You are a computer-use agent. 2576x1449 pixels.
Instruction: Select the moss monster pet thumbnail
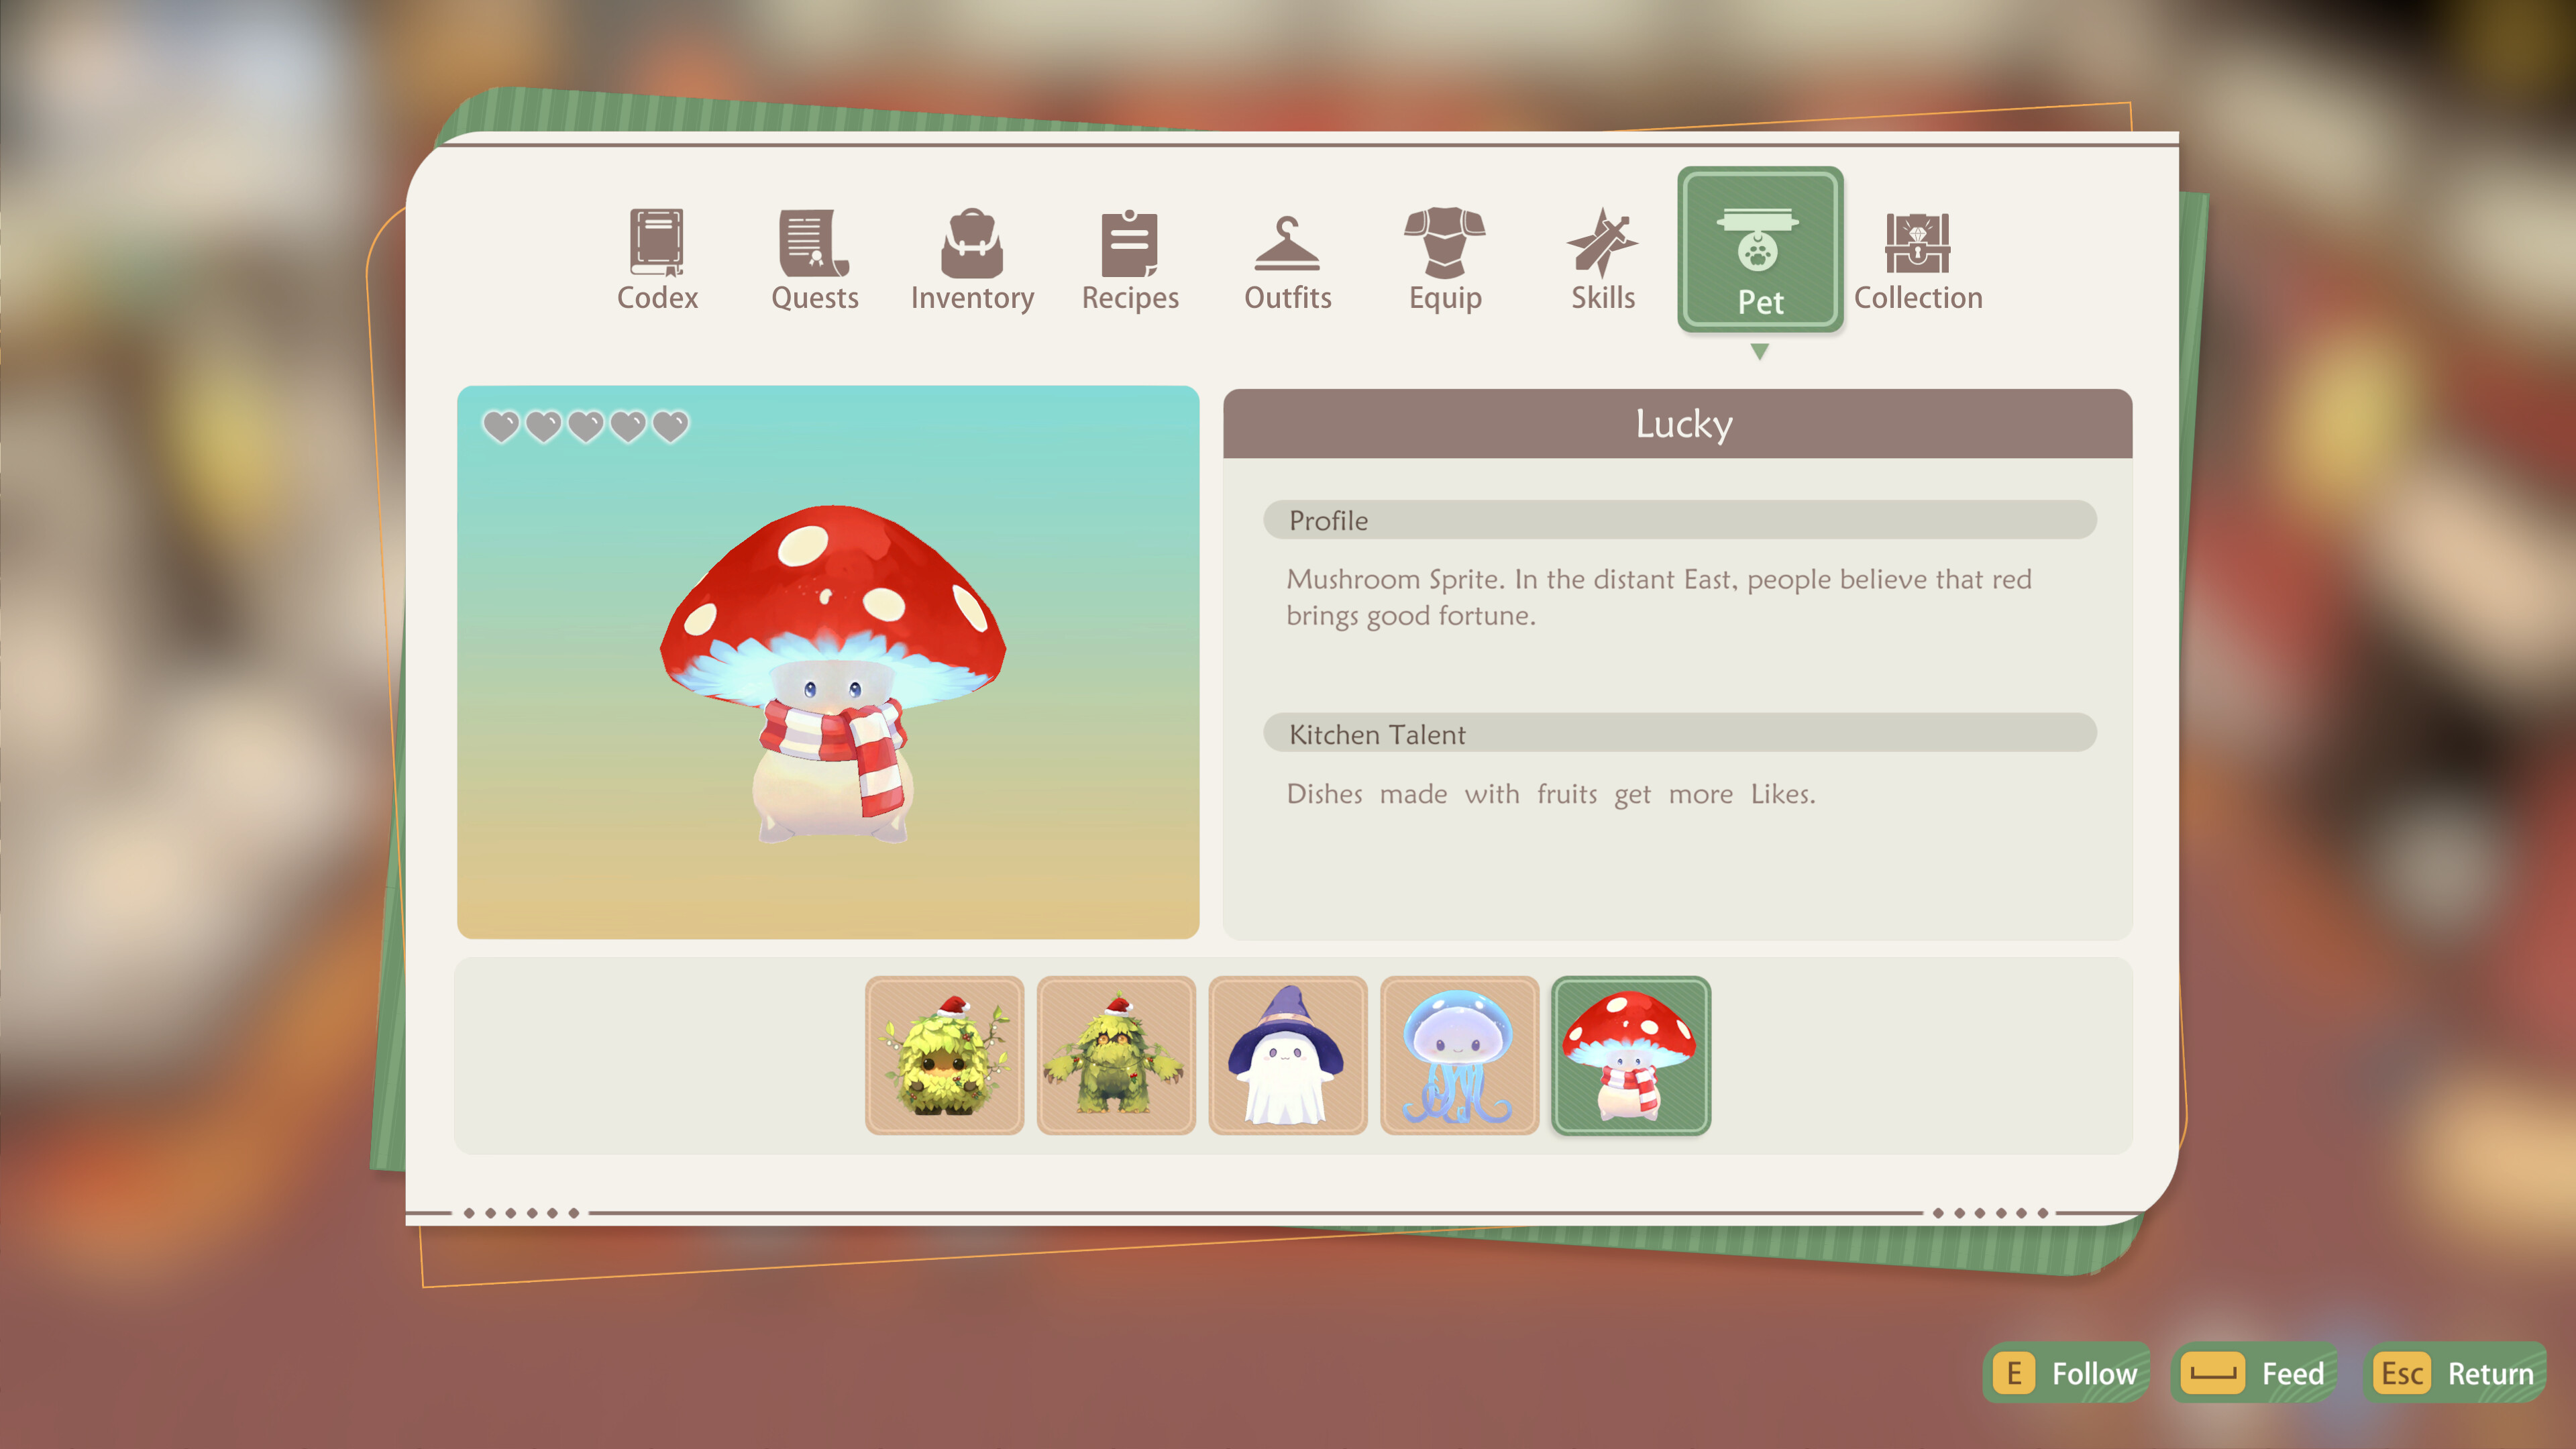[x=1115, y=1054]
